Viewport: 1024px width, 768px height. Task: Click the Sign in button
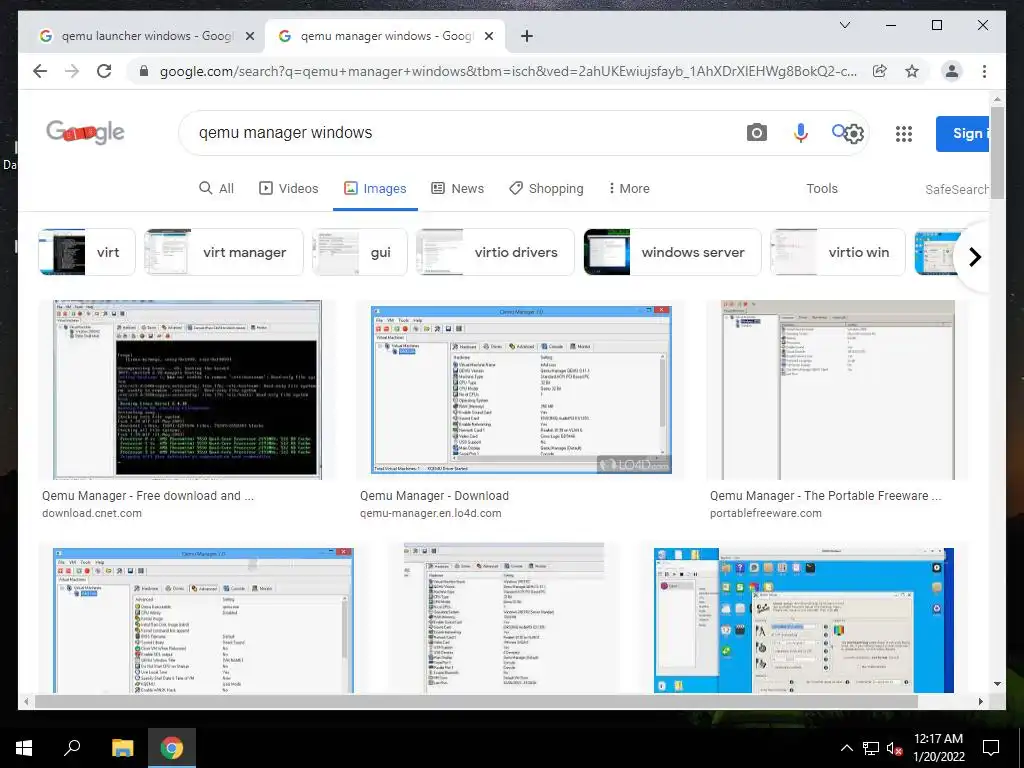click(963, 133)
